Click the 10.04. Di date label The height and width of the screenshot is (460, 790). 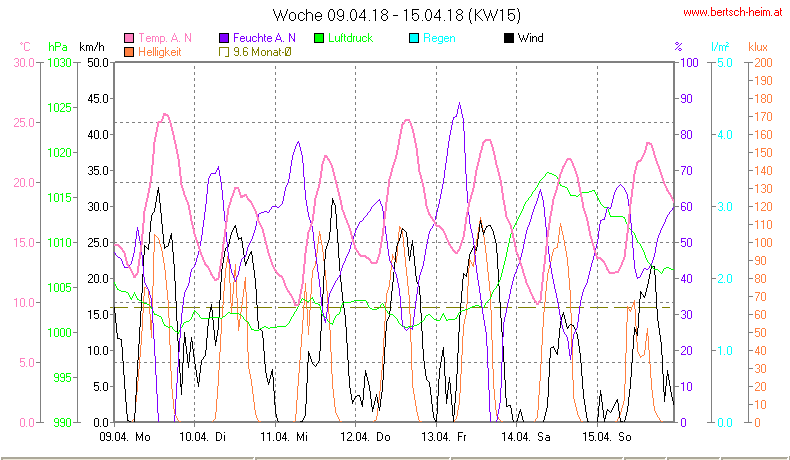pos(203,437)
